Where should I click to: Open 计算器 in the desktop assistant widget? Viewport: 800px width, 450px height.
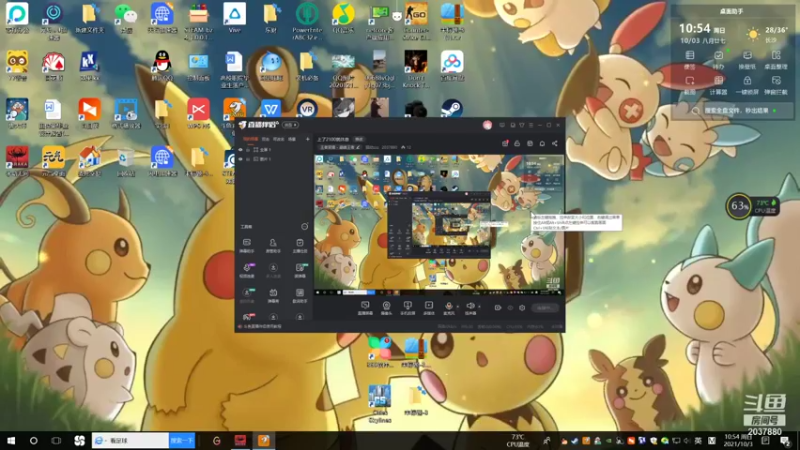[718, 85]
